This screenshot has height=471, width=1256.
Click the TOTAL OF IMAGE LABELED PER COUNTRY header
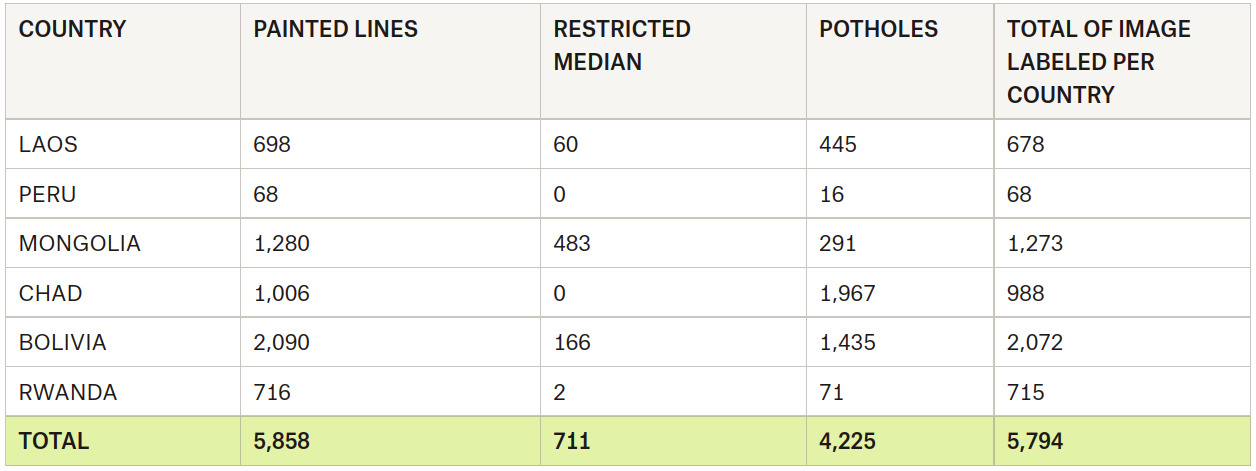click(1098, 62)
